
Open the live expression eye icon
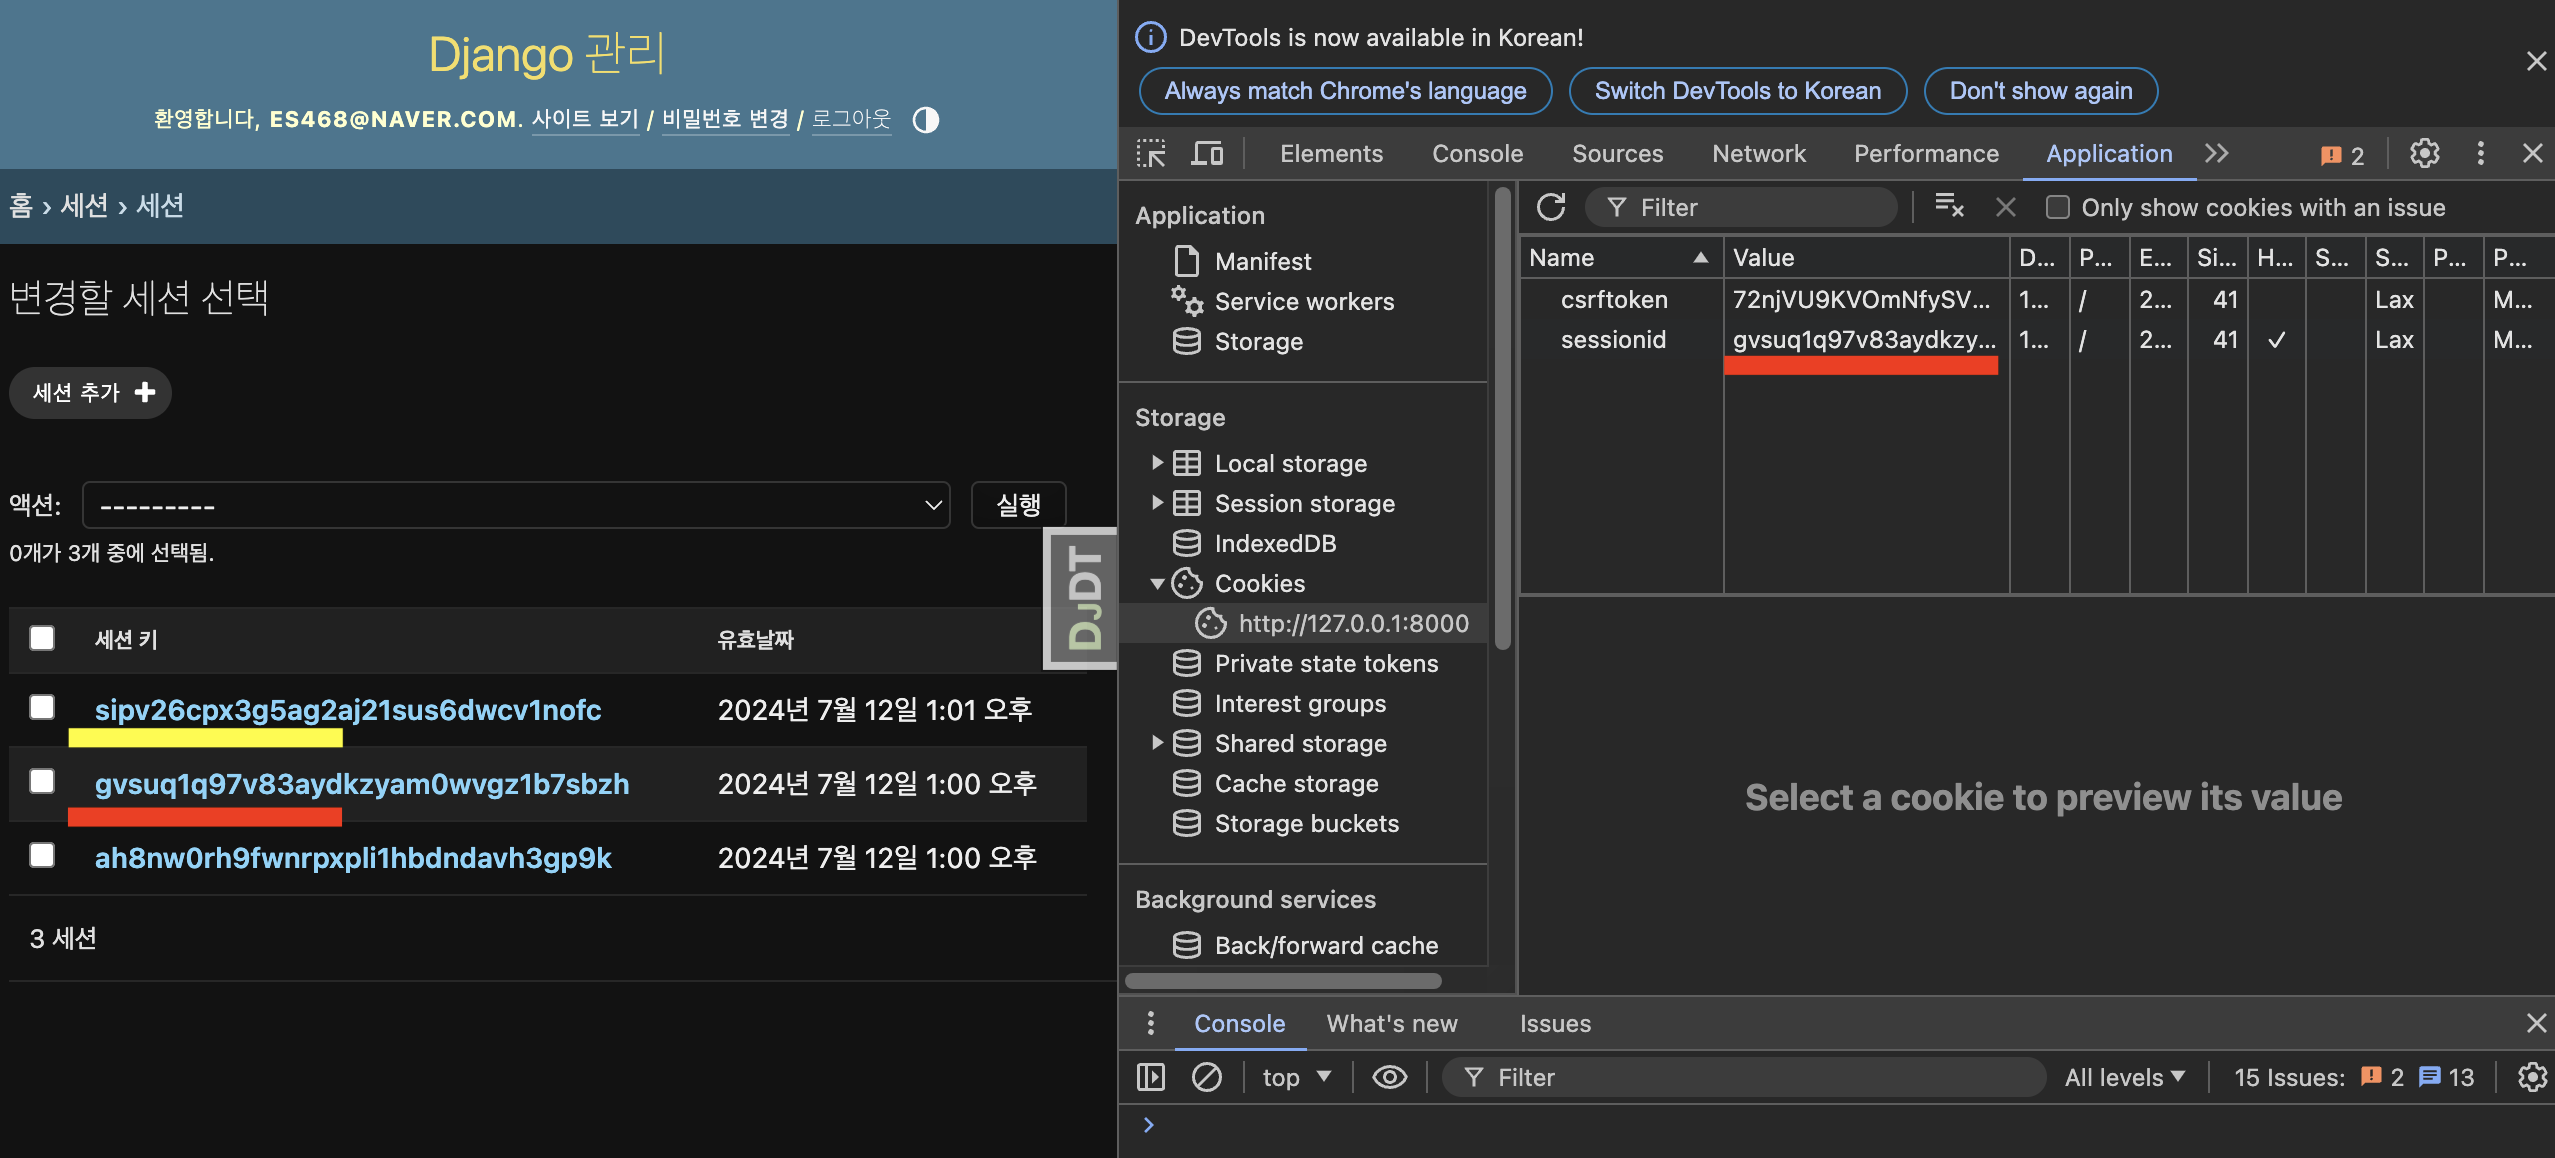point(1389,1077)
